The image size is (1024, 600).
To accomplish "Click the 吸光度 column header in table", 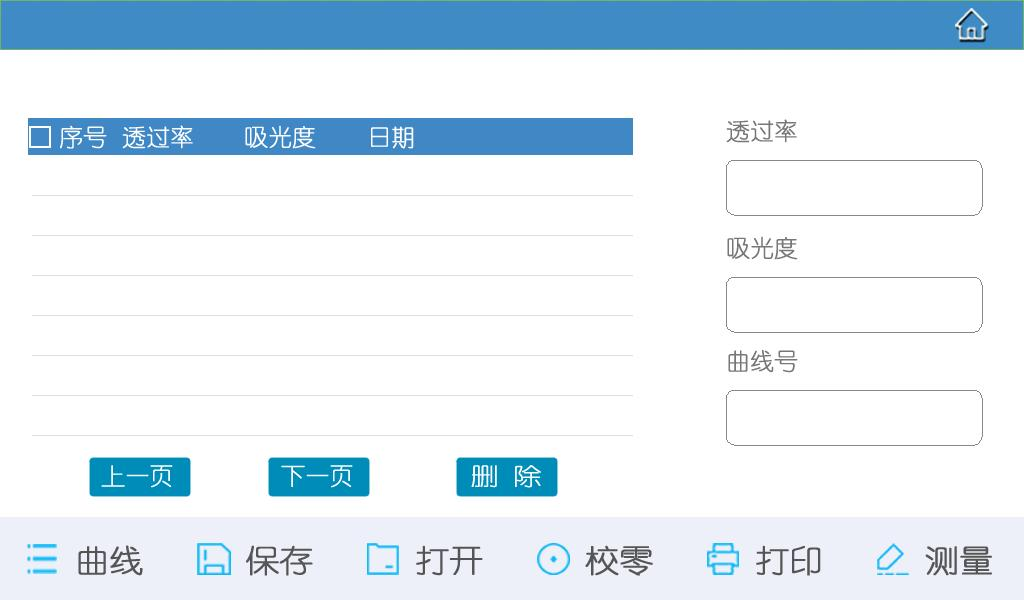I will [279, 138].
